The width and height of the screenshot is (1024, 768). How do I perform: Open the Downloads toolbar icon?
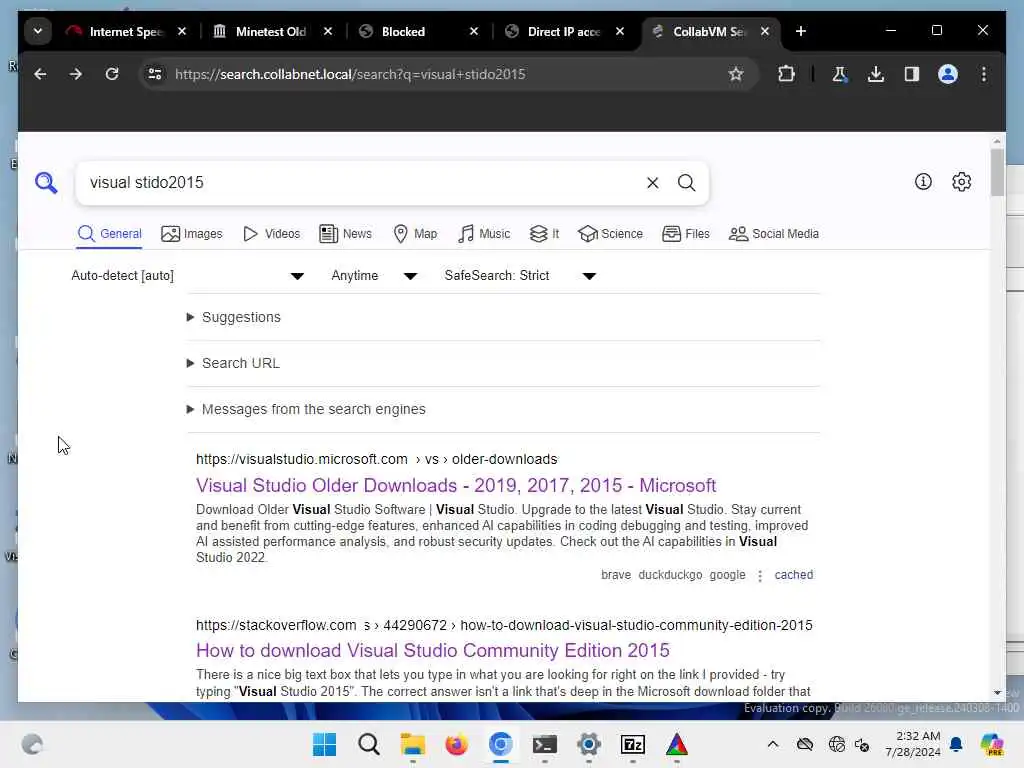[x=876, y=74]
